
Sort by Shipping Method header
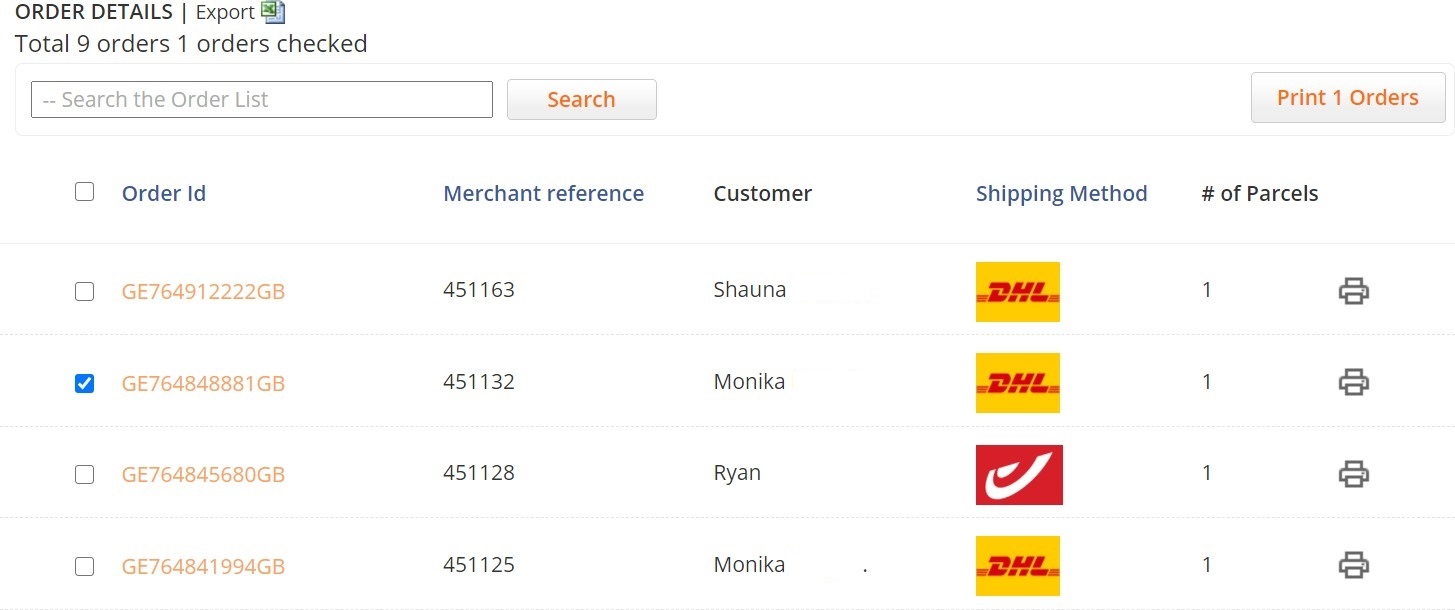pos(1062,193)
